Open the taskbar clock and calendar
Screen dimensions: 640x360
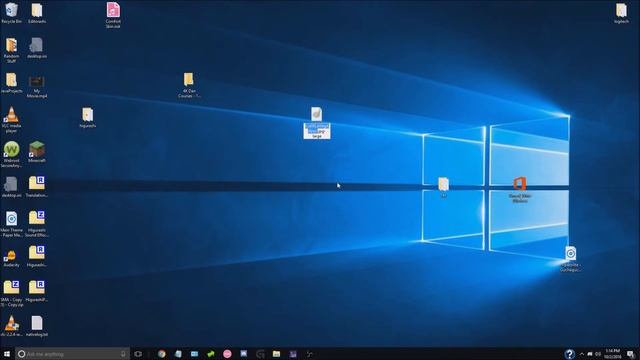(x=613, y=354)
